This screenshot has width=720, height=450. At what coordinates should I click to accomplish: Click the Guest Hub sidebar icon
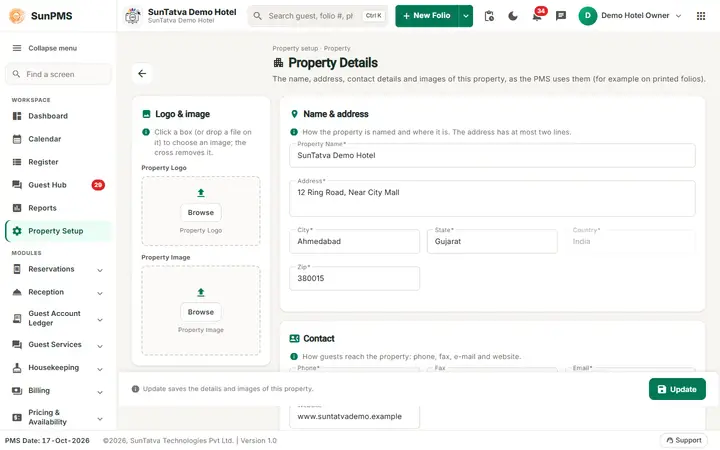17,185
